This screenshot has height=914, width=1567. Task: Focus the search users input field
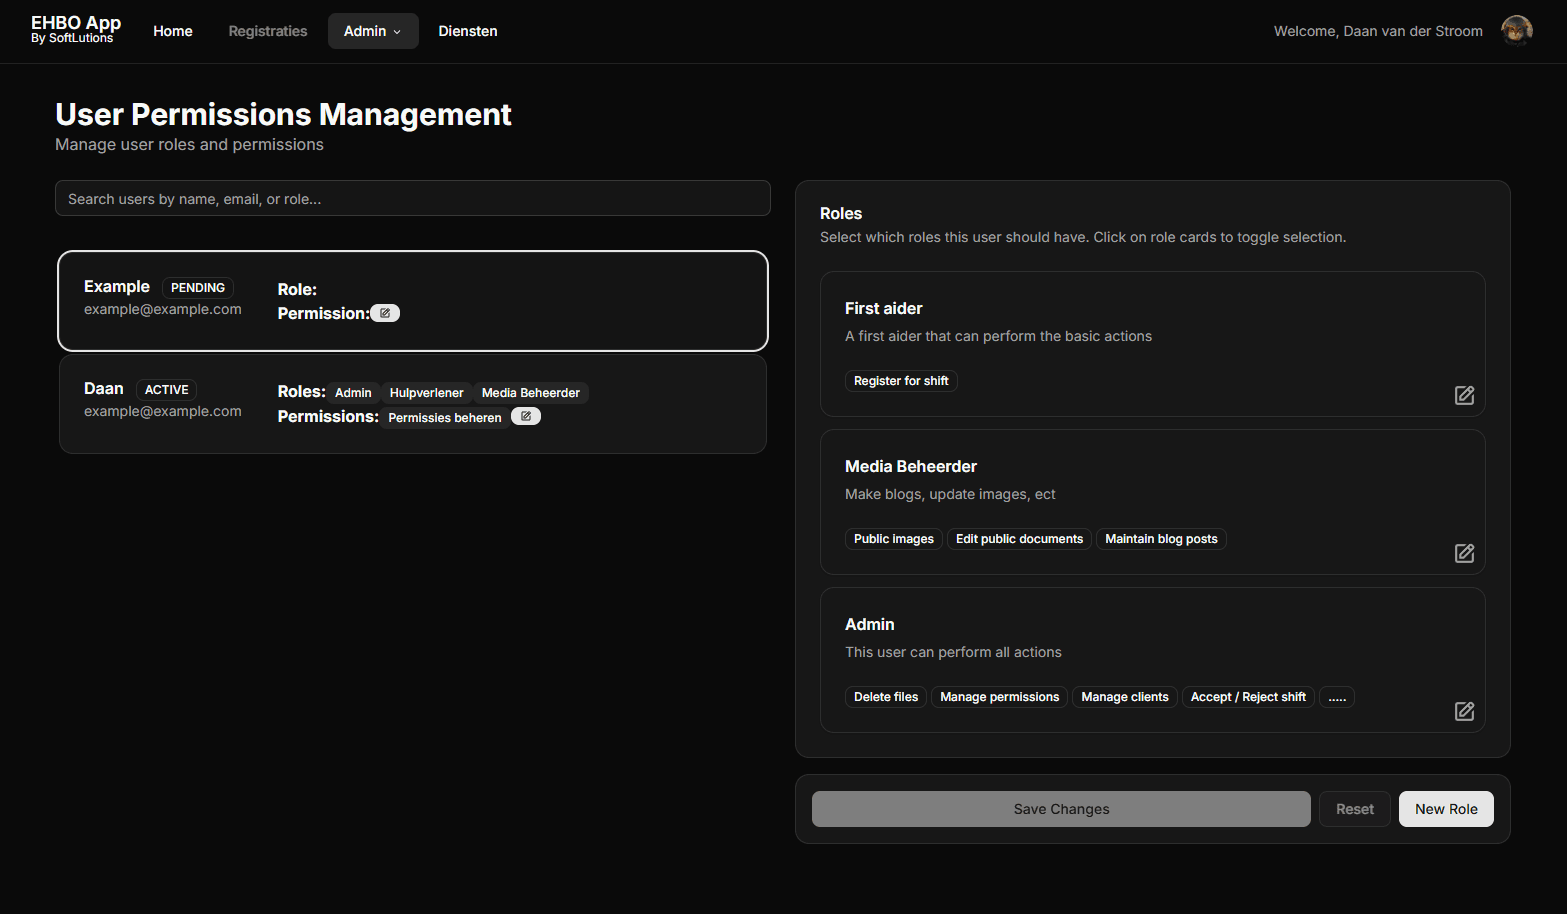click(x=412, y=198)
